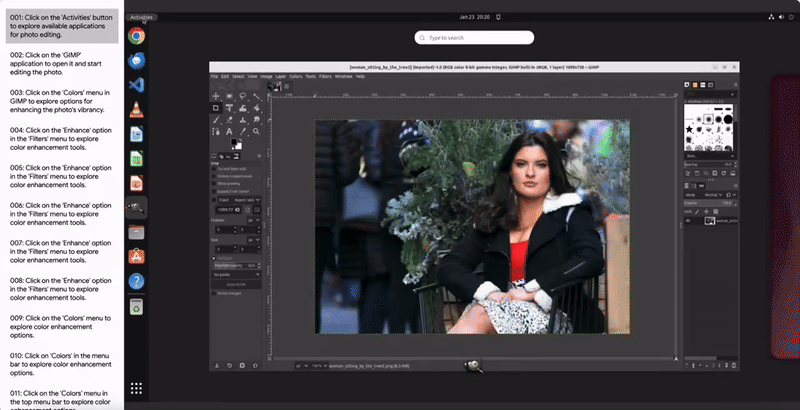This screenshot has height=410, width=800.
Task: Open the Position unit px dropdown
Action: [254, 220]
